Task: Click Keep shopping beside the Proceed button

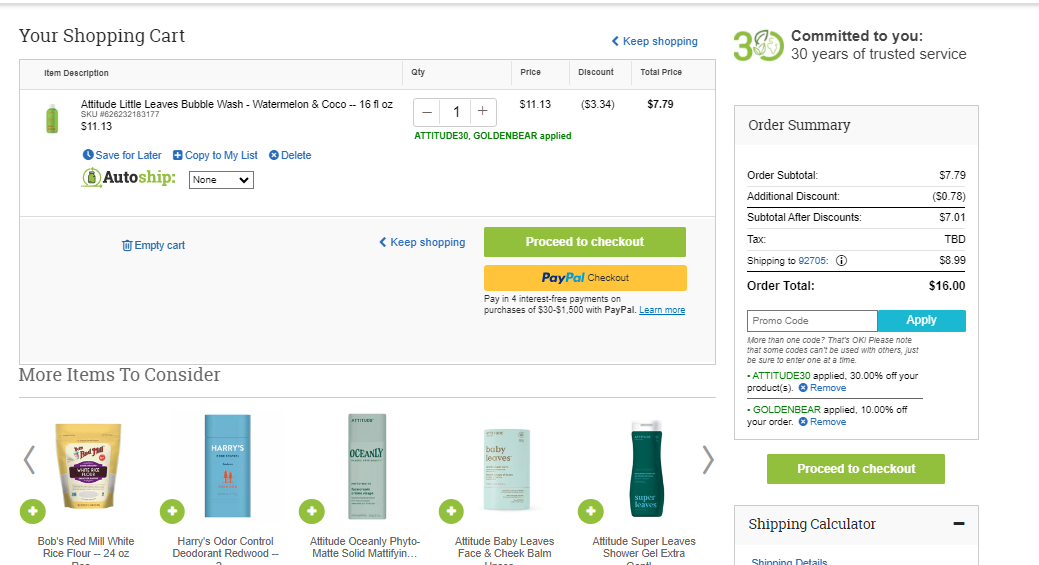Action: click(x=422, y=242)
